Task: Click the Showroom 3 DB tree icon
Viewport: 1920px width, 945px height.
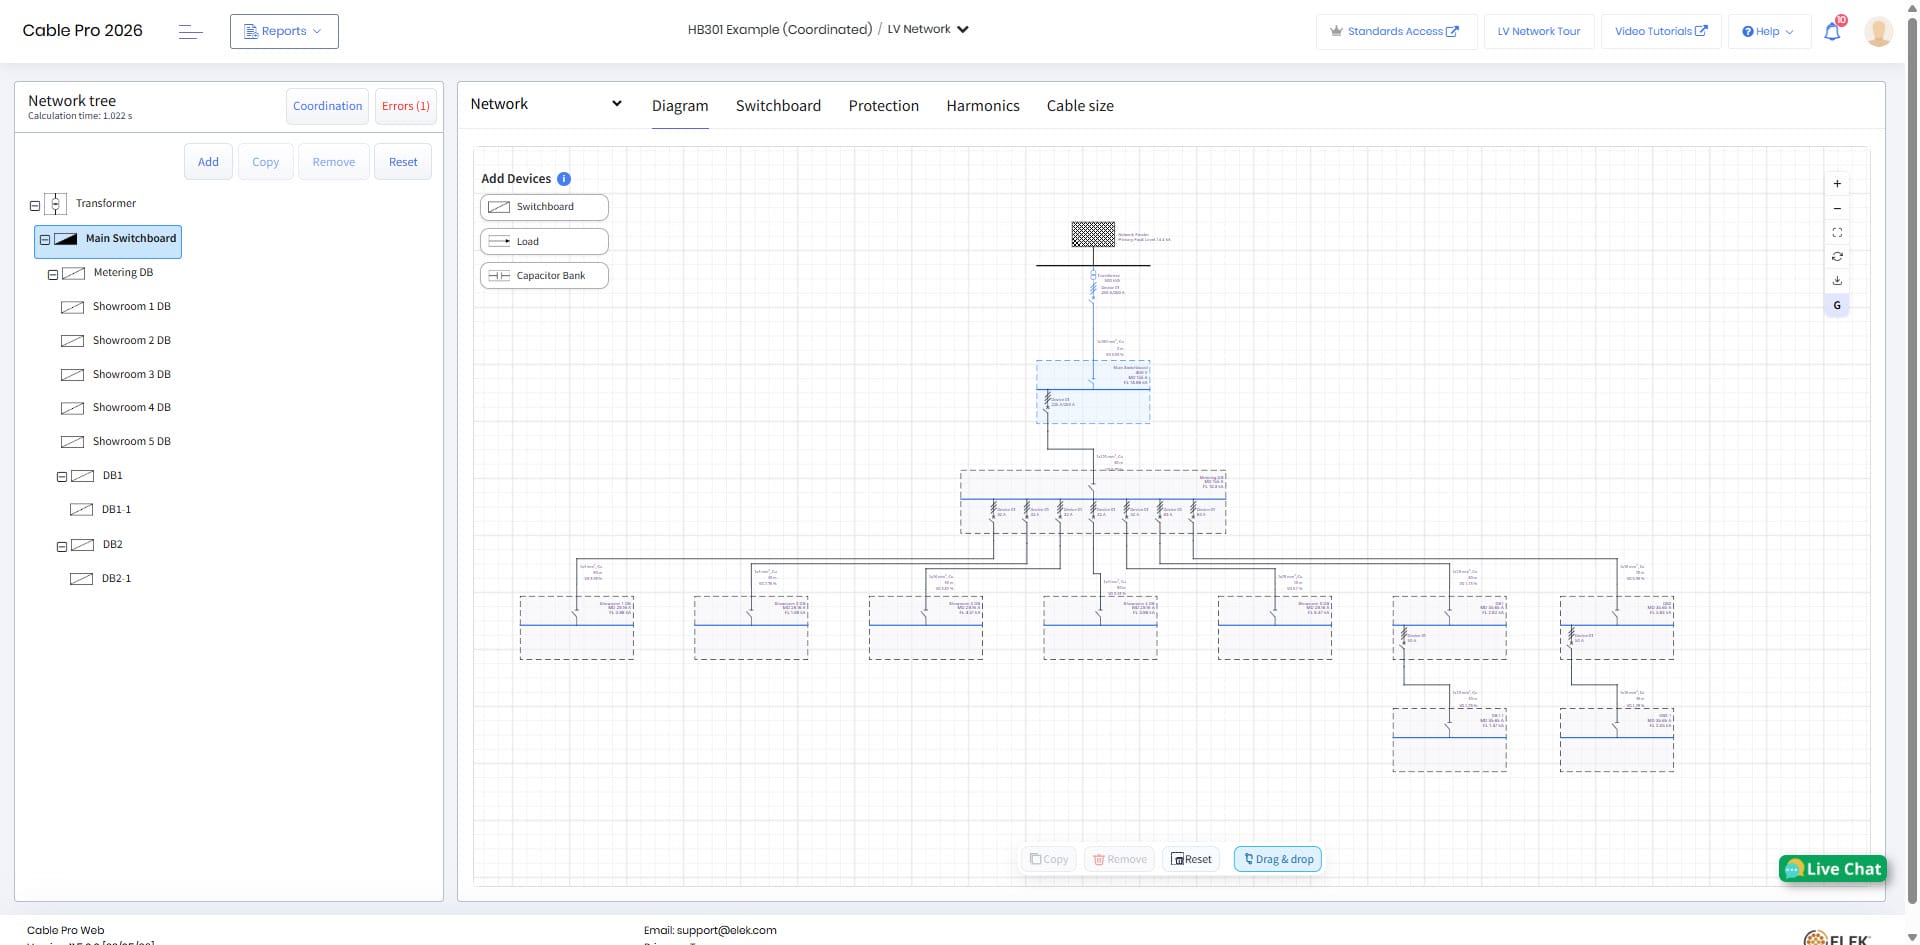Action: [72, 375]
